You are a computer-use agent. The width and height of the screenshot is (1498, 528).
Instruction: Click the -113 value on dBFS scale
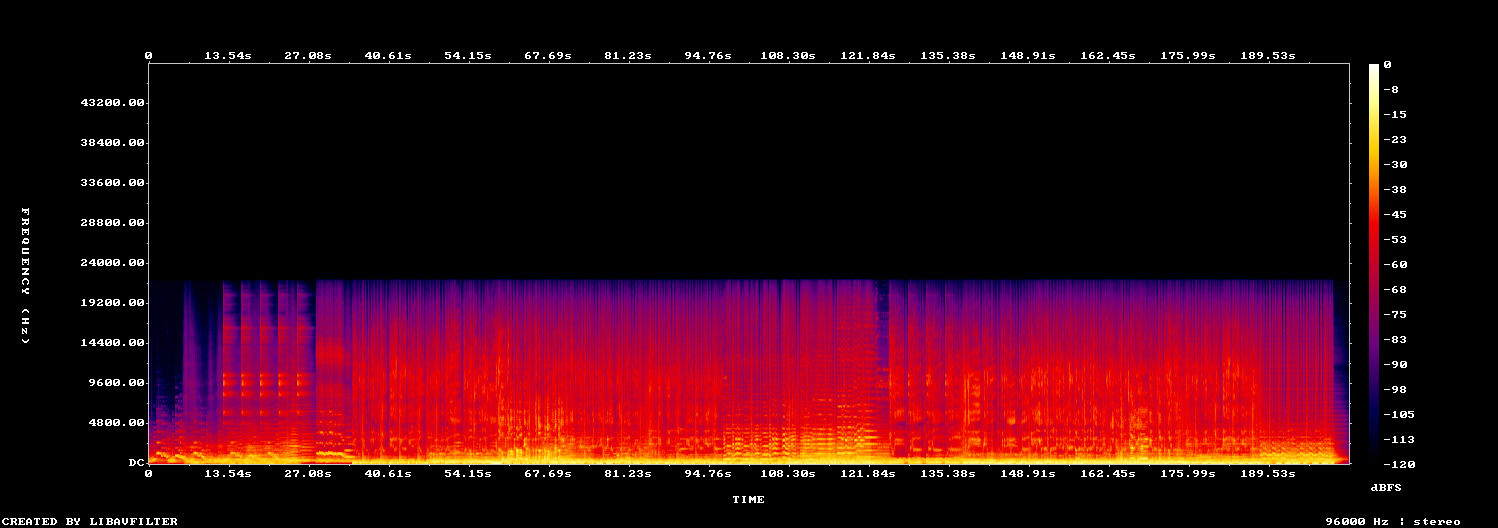click(1399, 439)
